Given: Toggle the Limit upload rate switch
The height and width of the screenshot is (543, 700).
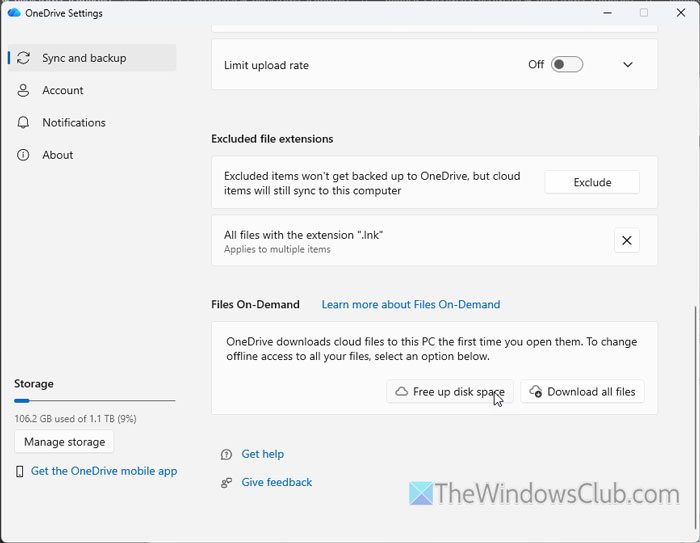Looking at the screenshot, I should pos(567,64).
